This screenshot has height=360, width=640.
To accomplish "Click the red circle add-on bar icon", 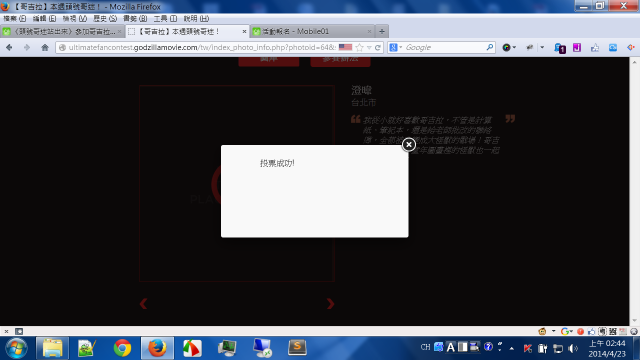I will coord(580,331).
